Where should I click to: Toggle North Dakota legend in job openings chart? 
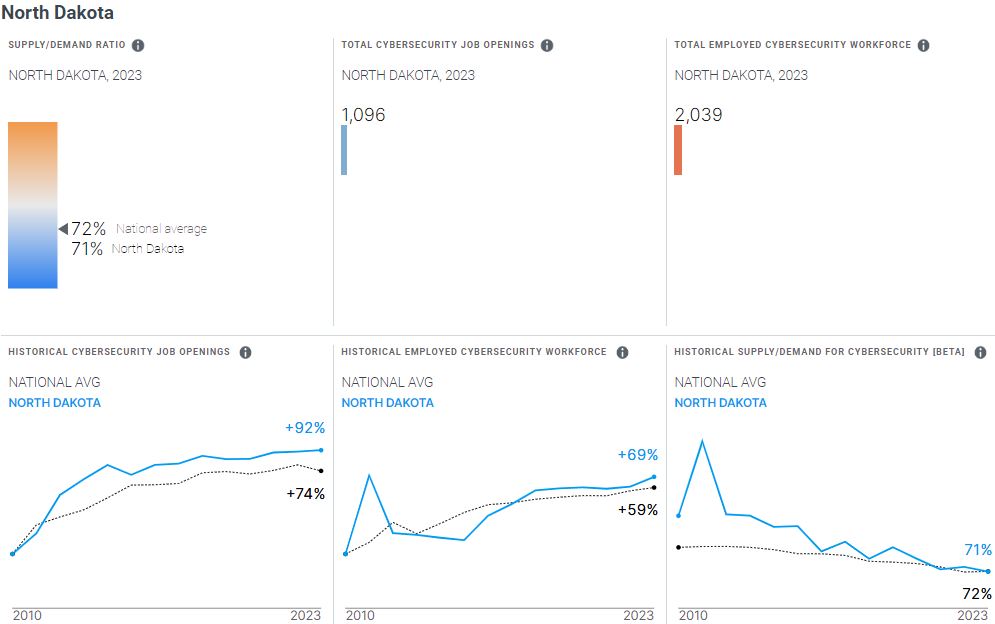point(55,403)
